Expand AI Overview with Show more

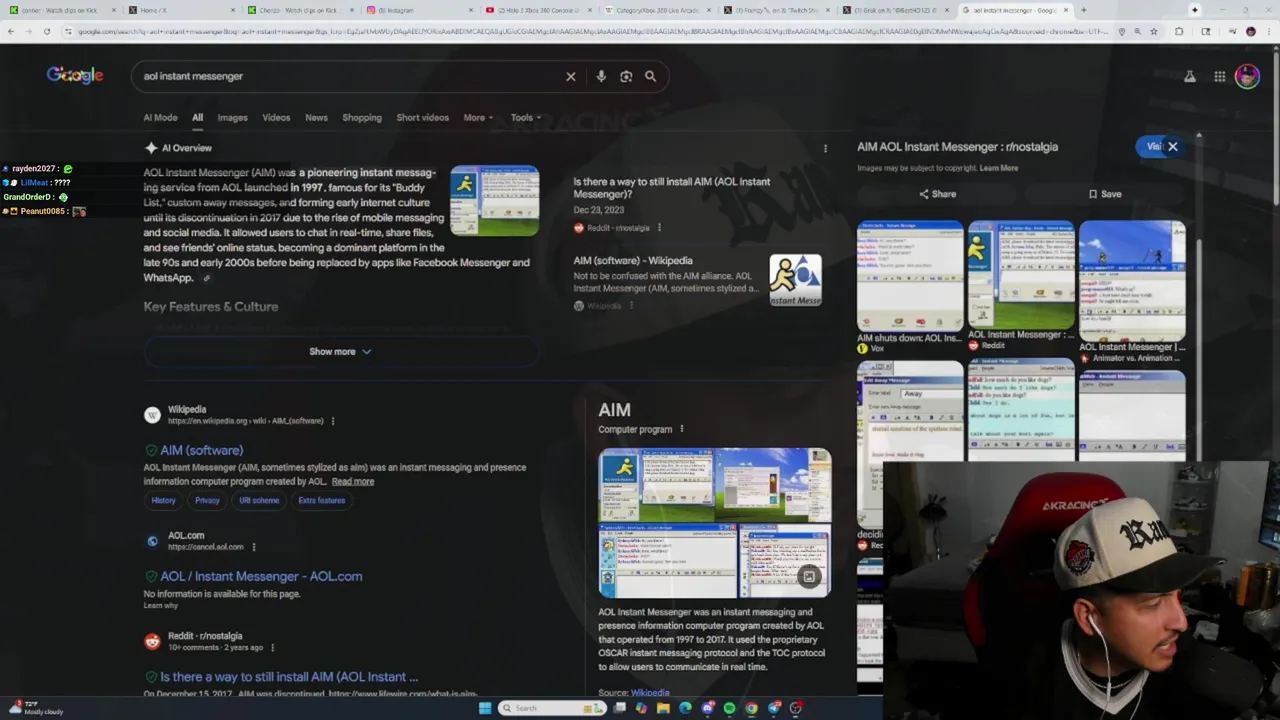pyautogui.click(x=340, y=352)
